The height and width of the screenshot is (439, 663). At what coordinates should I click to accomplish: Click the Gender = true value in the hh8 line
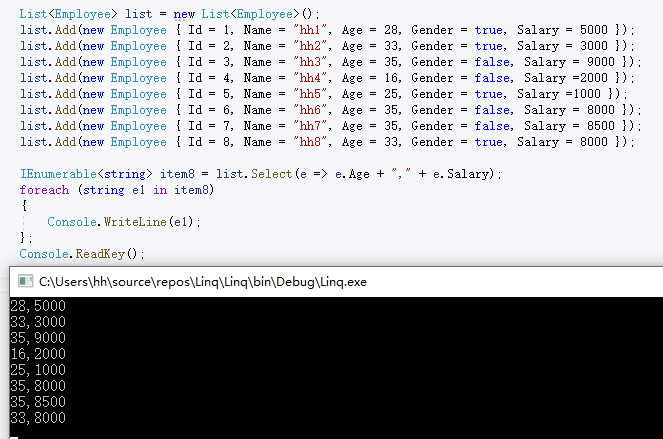488,142
